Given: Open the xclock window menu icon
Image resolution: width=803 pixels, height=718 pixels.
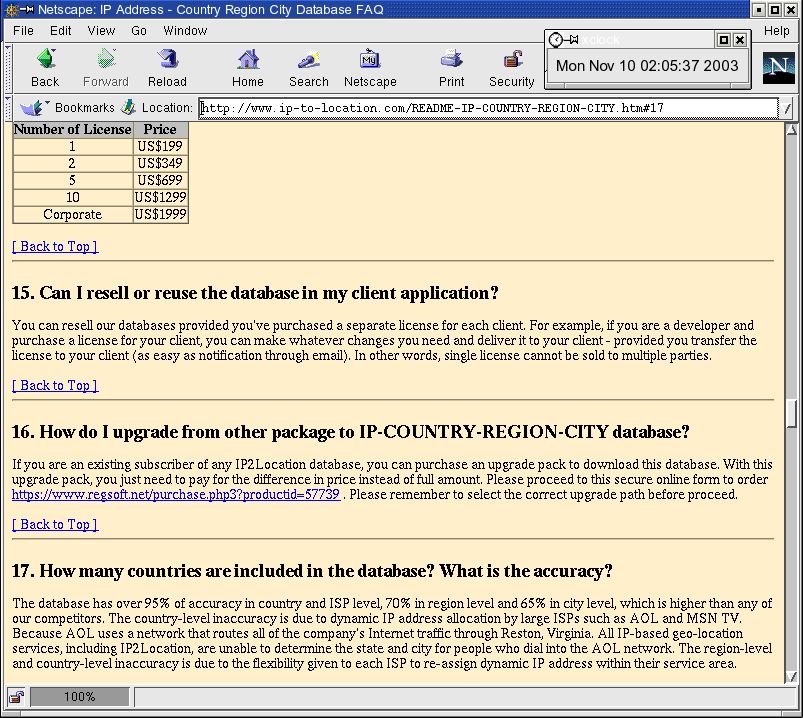Looking at the screenshot, I should point(556,39).
